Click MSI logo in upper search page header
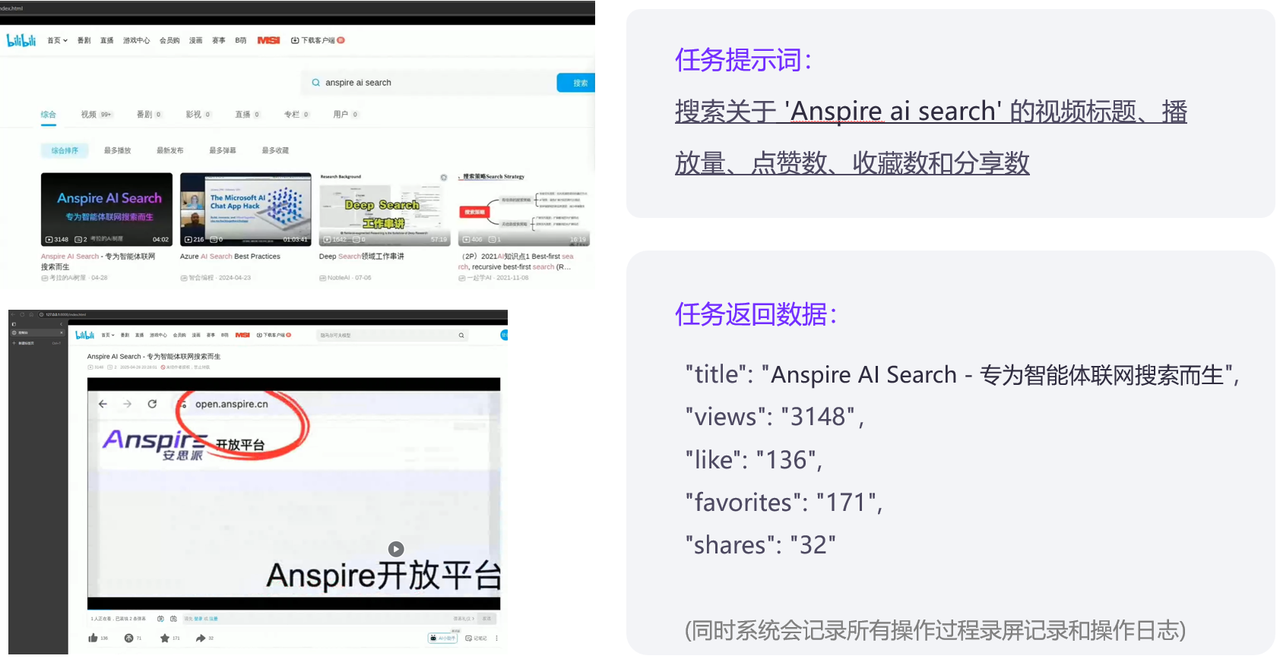This screenshot has height=662, width=1280. pos(268,40)
